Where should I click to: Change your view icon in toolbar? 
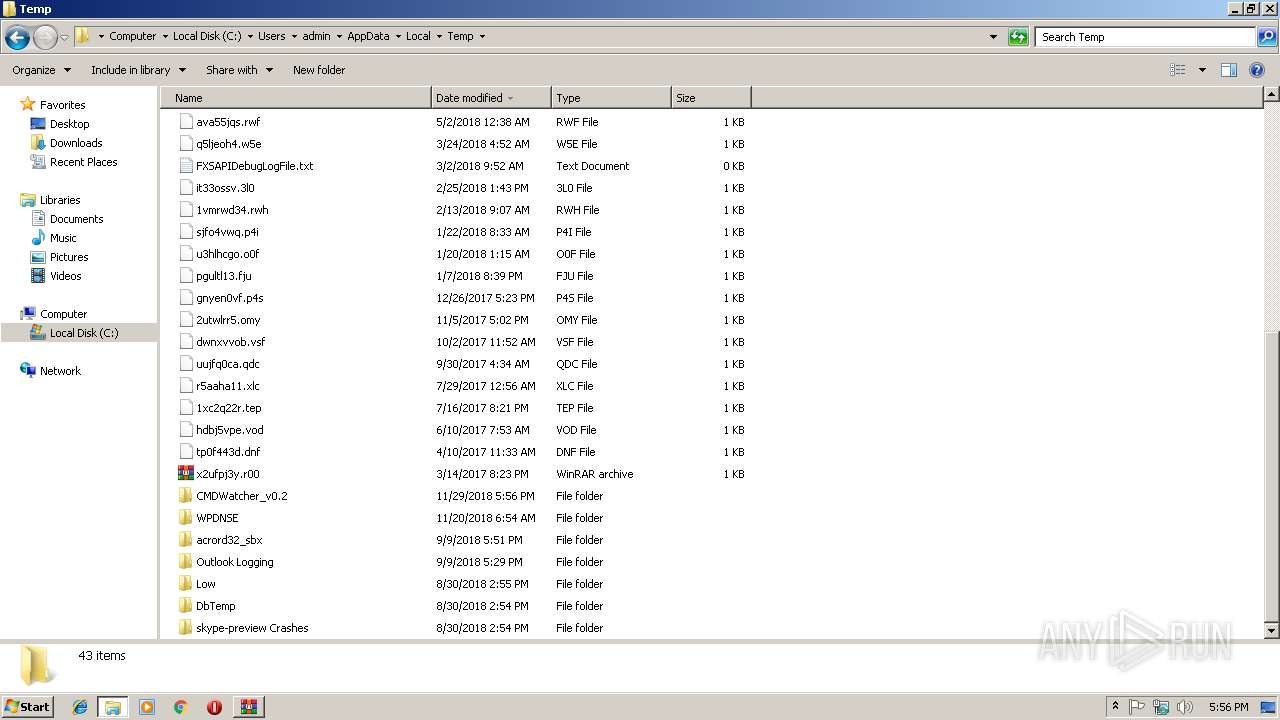click(x=1178, y=70)
